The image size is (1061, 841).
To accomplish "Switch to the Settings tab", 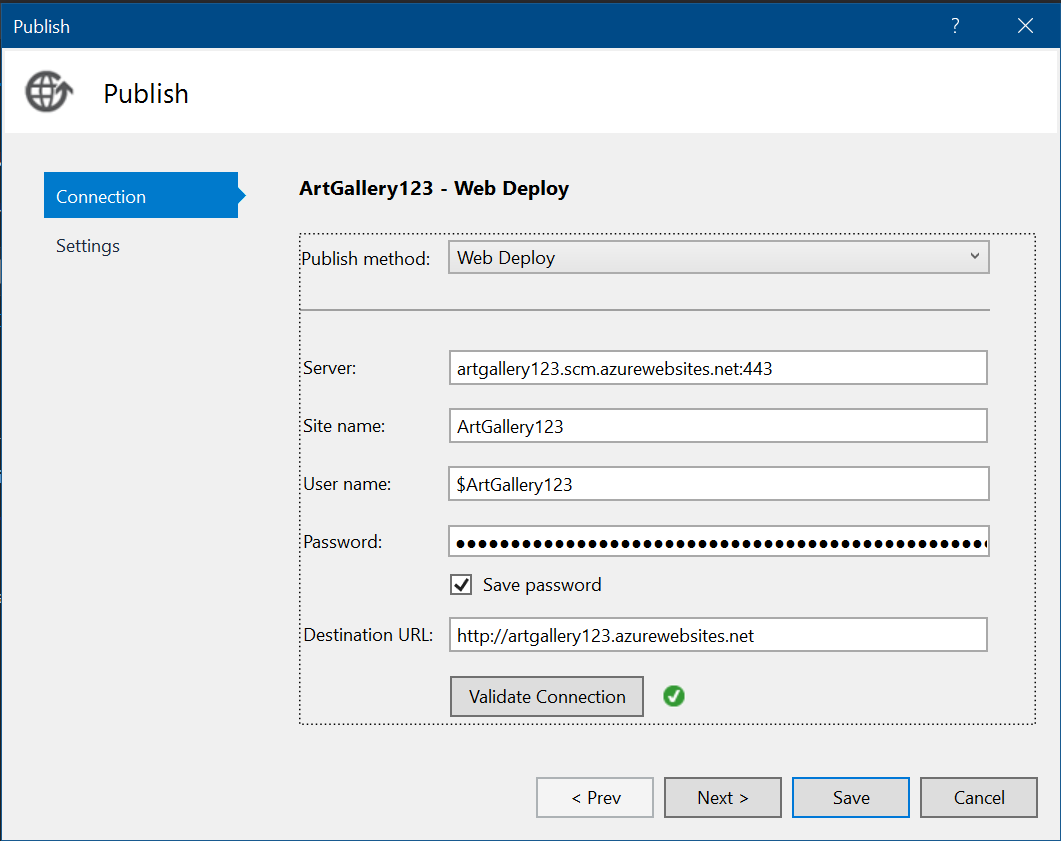I will (x=88, y=246).
